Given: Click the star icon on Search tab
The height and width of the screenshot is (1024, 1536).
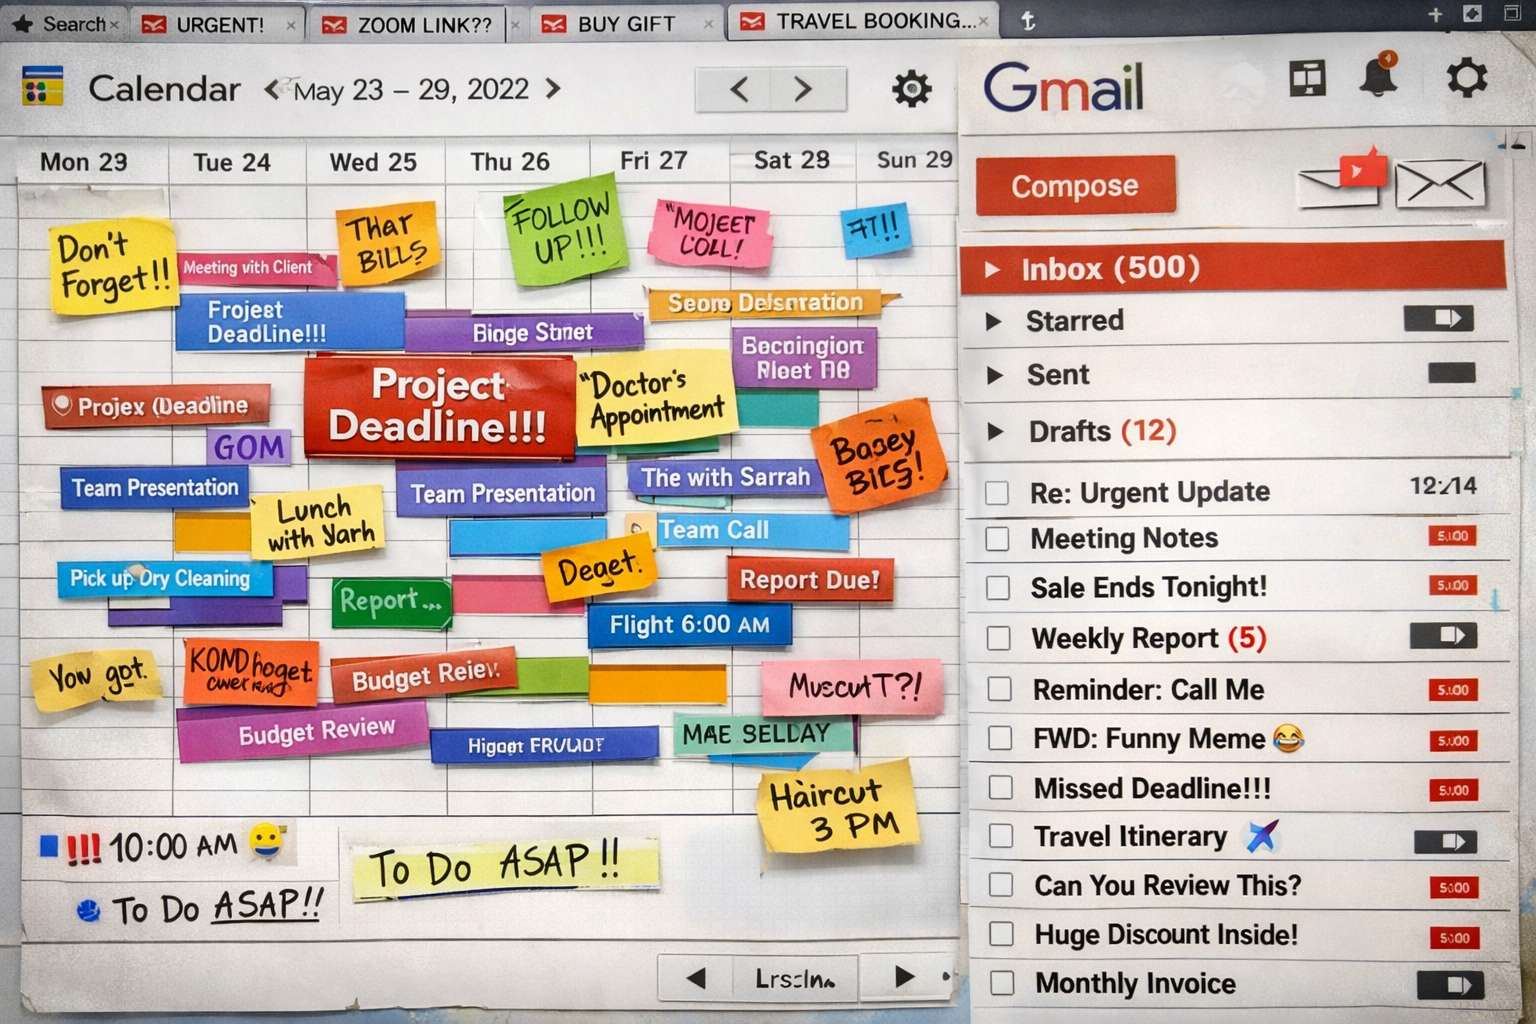Looking at the screenshot, I should tap(22, 24).
